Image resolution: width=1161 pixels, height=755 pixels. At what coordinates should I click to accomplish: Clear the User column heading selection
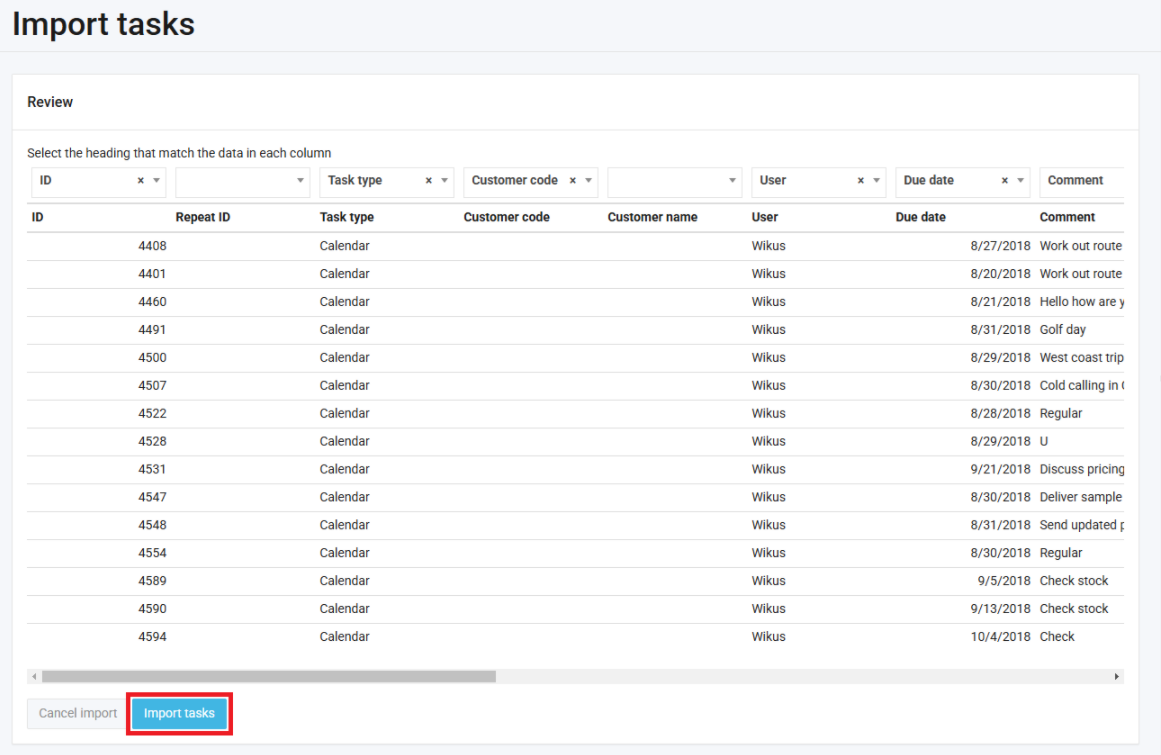tap(861, 181)
